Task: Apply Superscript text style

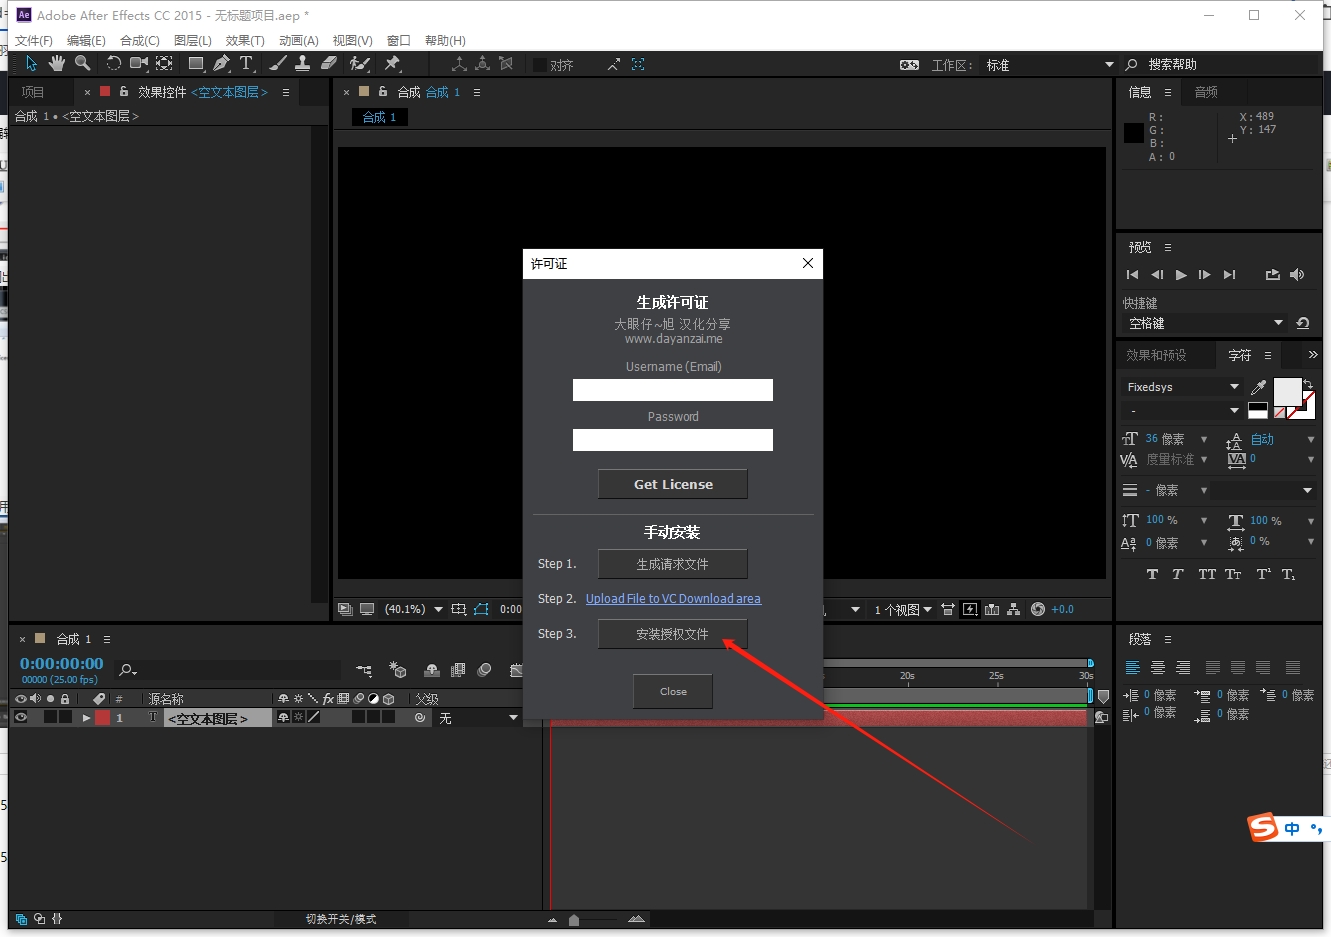Action: (x=1264, y=574)
